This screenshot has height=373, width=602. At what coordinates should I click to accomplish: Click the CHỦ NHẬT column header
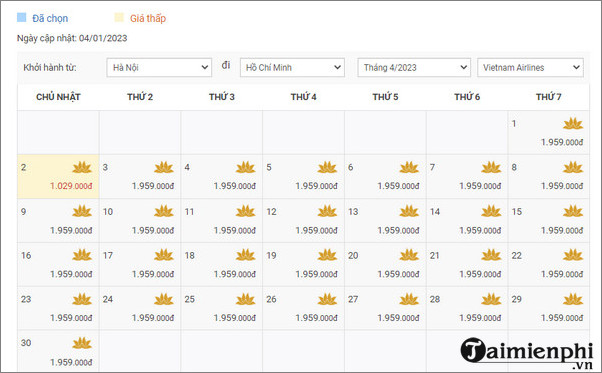click(58, 97)
